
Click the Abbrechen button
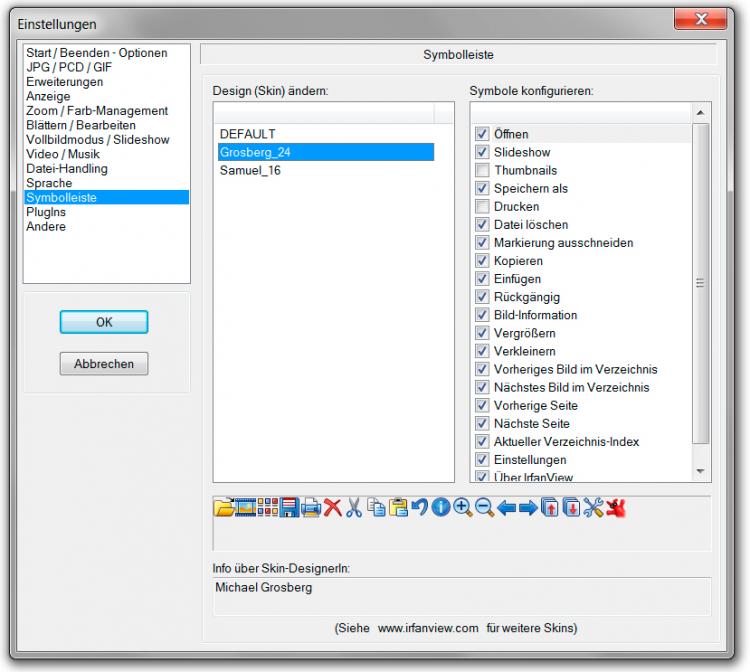click(104, 365)
